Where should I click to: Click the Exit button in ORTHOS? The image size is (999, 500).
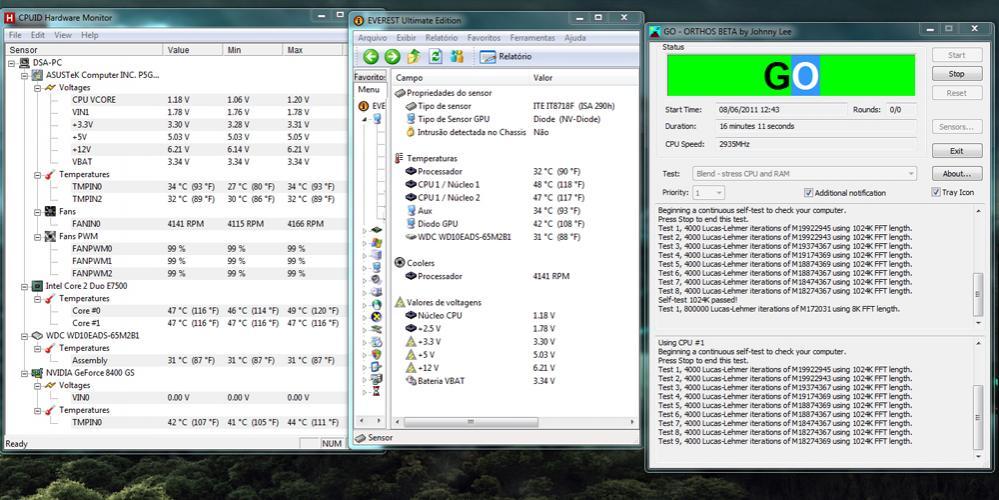pyautogui.click(x=956, y=151)
